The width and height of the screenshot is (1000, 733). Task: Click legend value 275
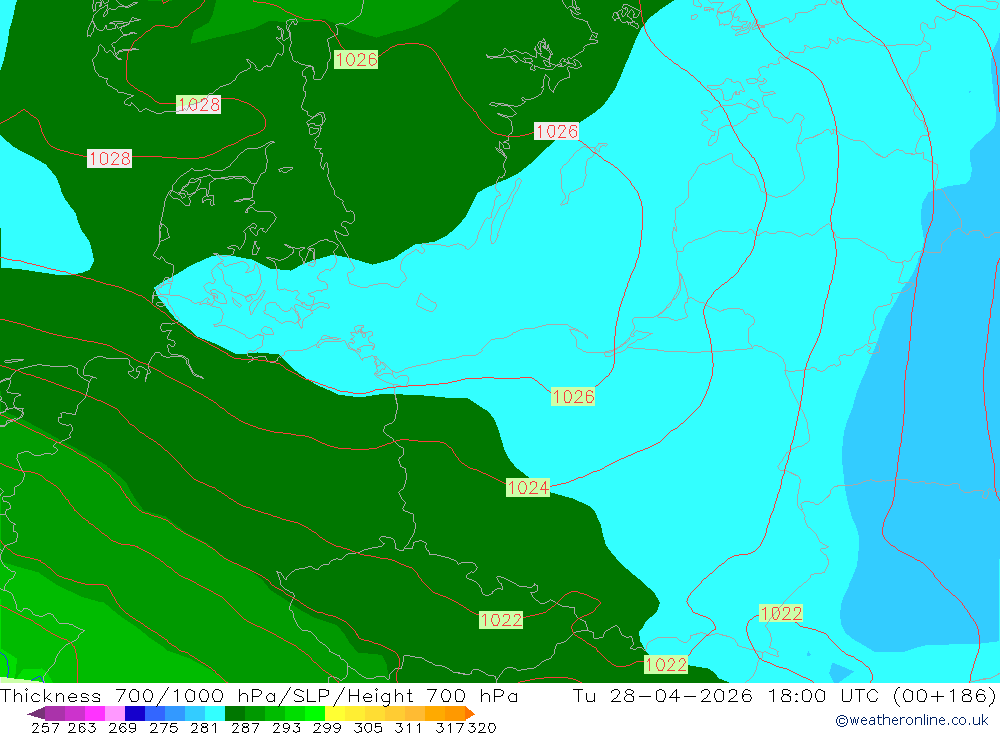point(163,727)
